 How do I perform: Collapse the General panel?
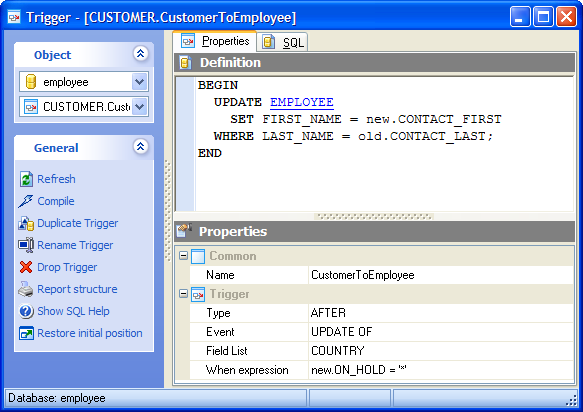141,147
